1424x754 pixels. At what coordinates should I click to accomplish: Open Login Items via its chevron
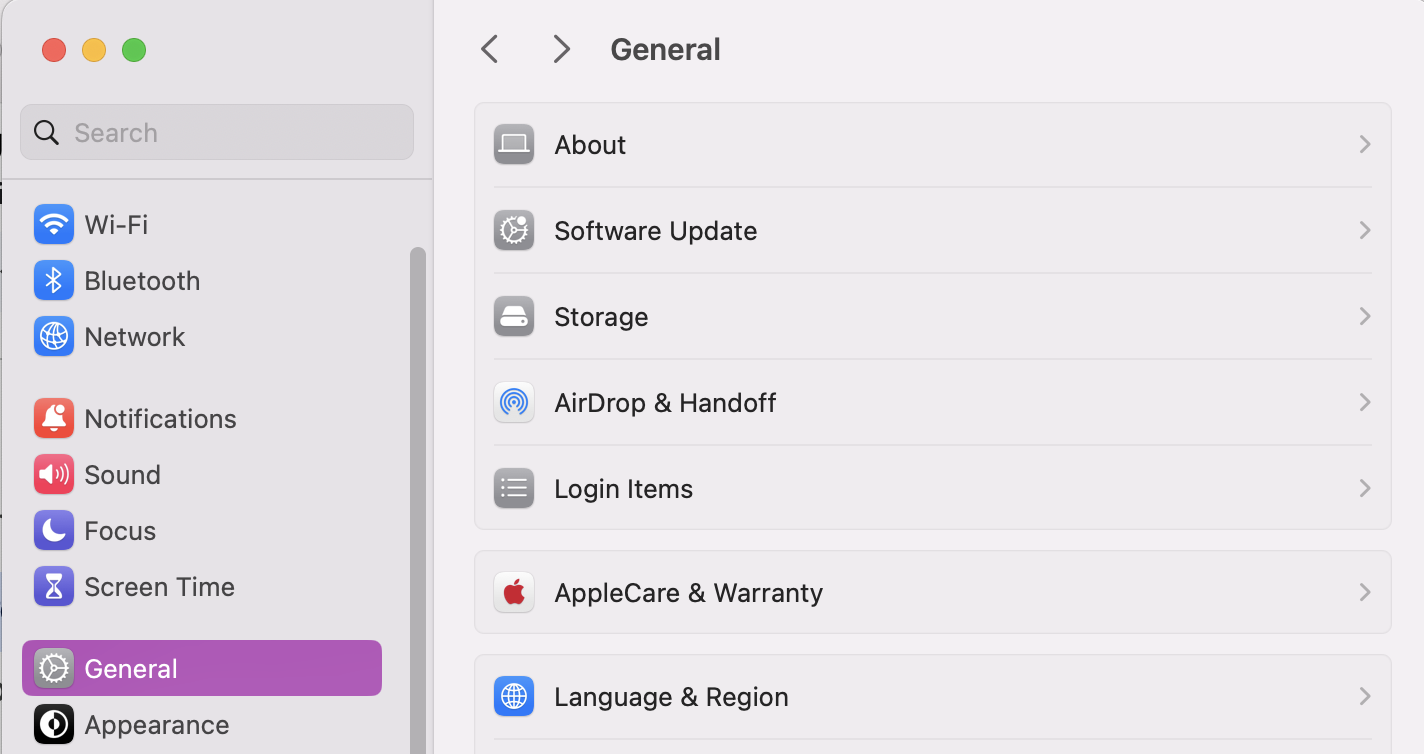click(1364, 488)
